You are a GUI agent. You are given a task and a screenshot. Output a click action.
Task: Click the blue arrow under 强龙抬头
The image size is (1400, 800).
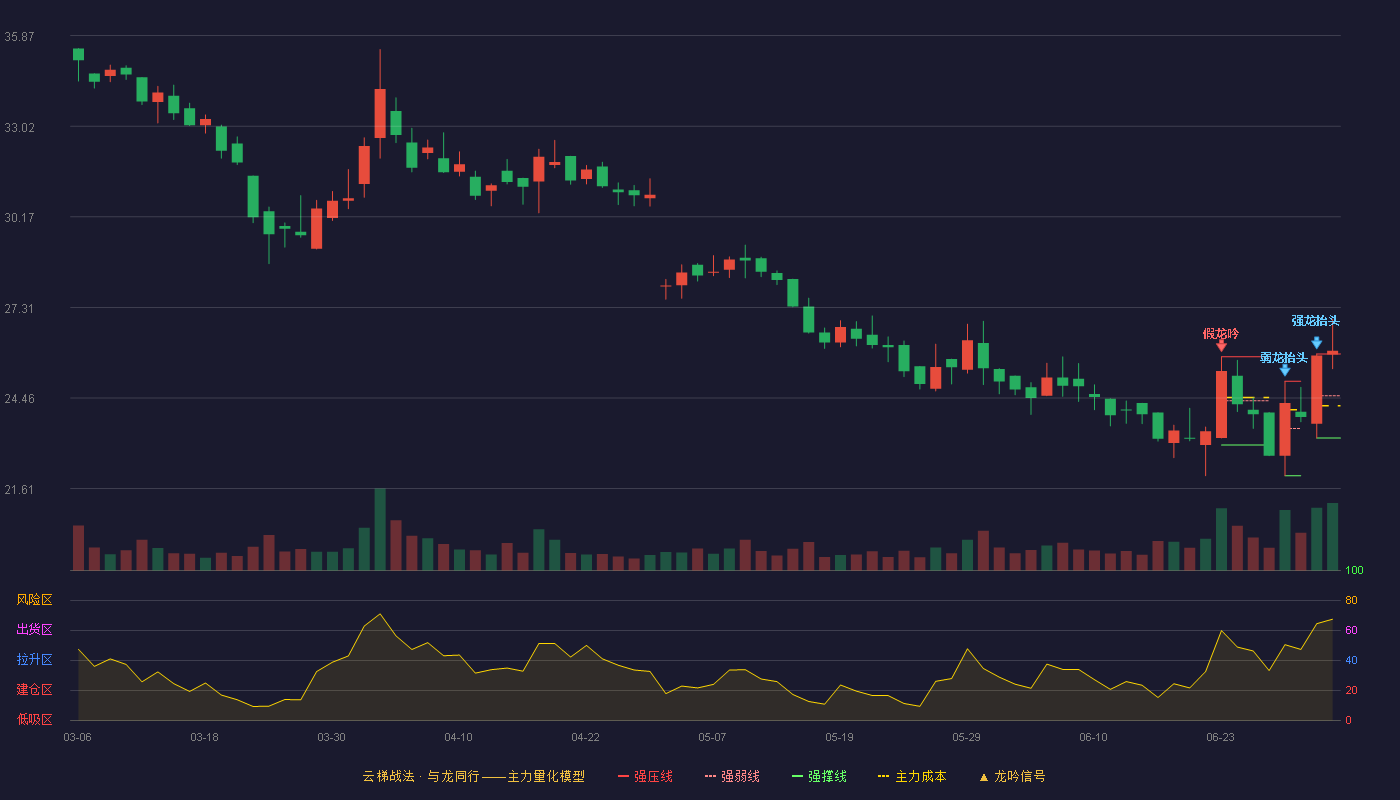pos(1317,343)
